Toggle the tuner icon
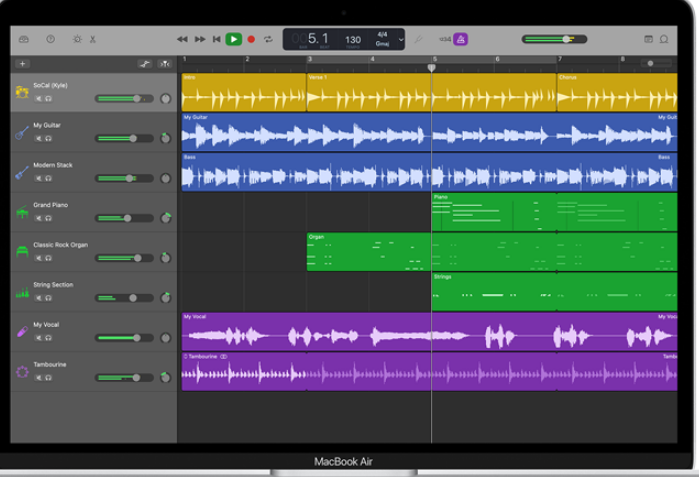Viewport: 699px width, 477px height. (x=418, y=39)
